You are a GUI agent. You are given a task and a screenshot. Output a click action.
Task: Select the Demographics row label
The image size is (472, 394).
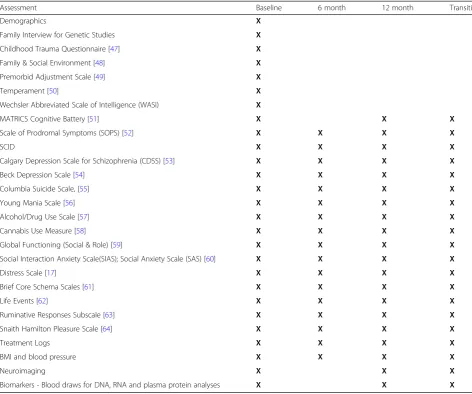[x=23, y=21]
